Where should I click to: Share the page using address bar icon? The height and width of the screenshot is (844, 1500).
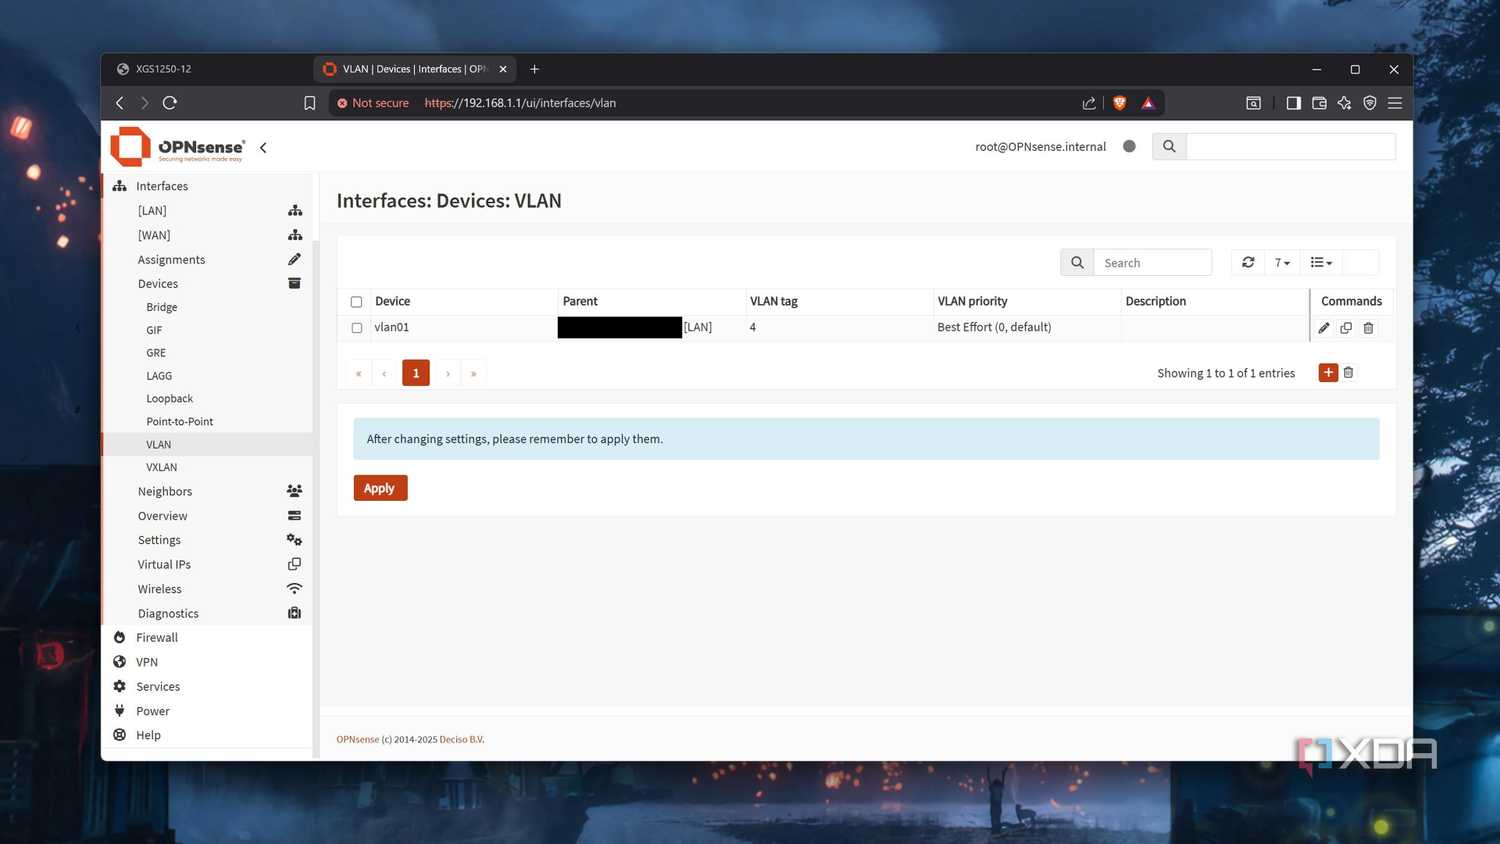point(1089,103)
